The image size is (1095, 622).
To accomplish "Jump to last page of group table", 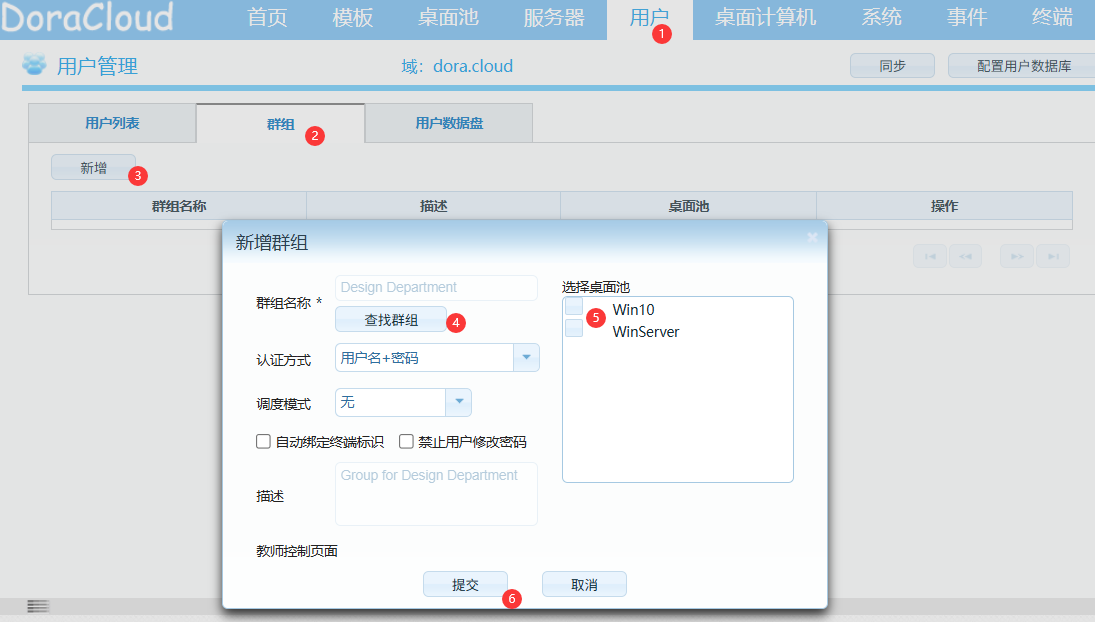I will pyautogui.click(x=1053, y=256).
